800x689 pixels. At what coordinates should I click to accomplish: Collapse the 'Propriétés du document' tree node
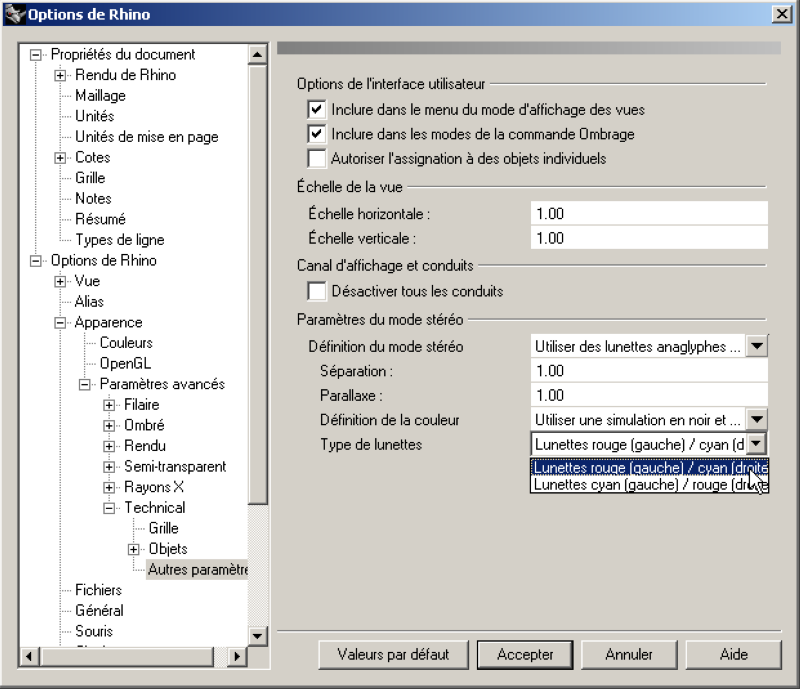pyautogui.click(x=35, y=55)
